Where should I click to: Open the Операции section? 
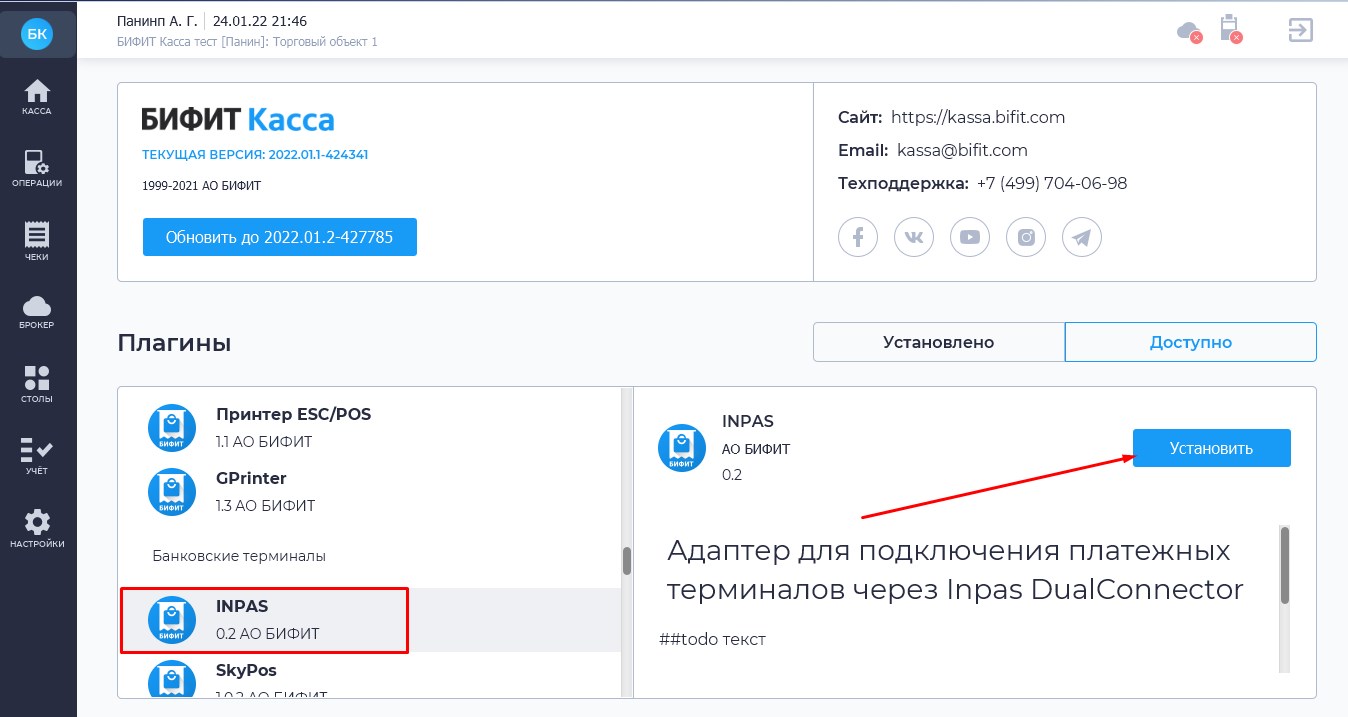click(37, 169)
